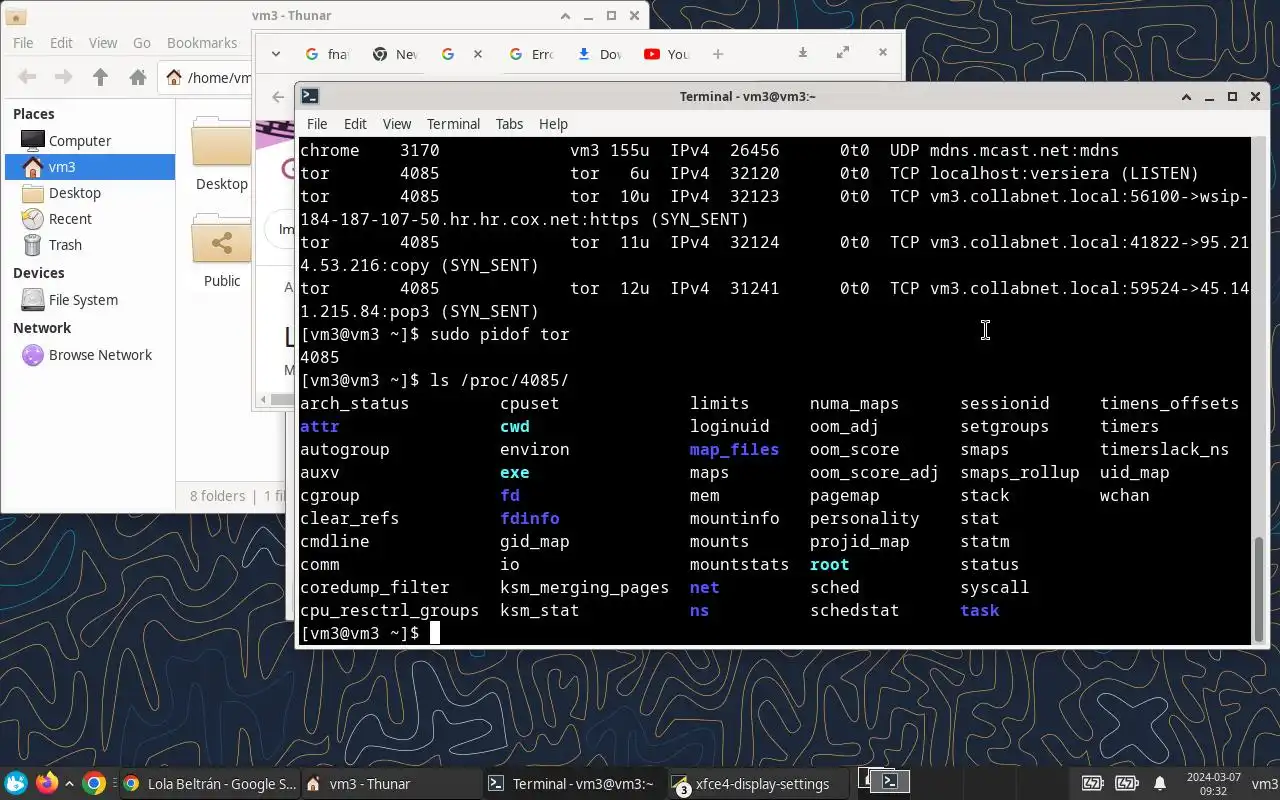Switch to Lola Beltrán Google taskbar window
Screen dimensions: 1280x800
[208, 784]
